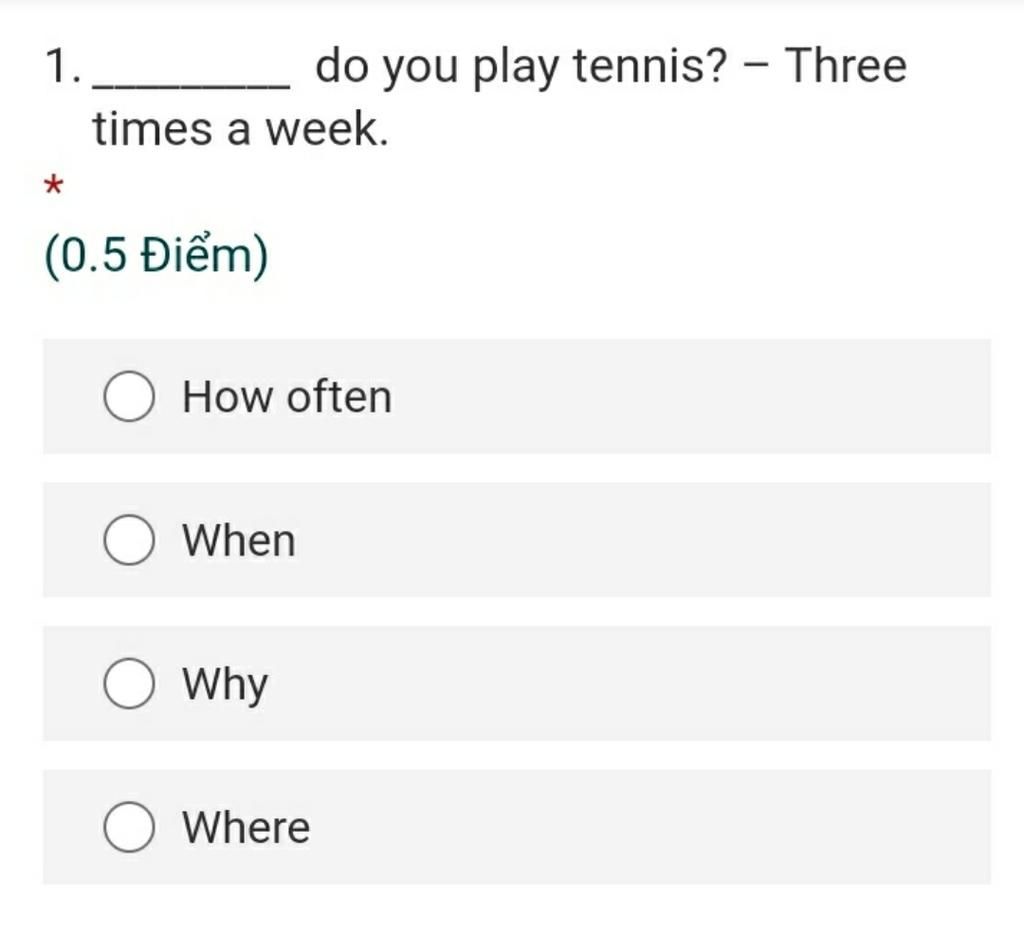
Task: Click the "Why" answer label text
Action: tap(225, 685)
